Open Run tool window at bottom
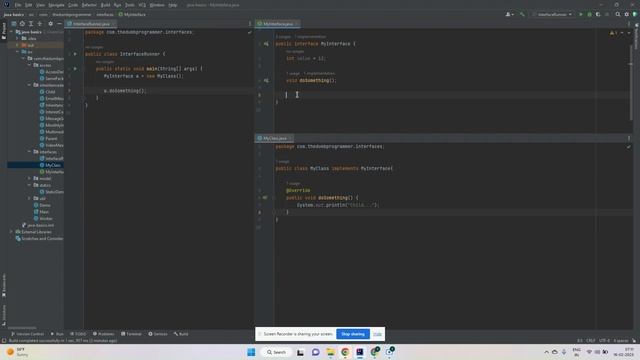640x360 pixels. click(57, 334)
